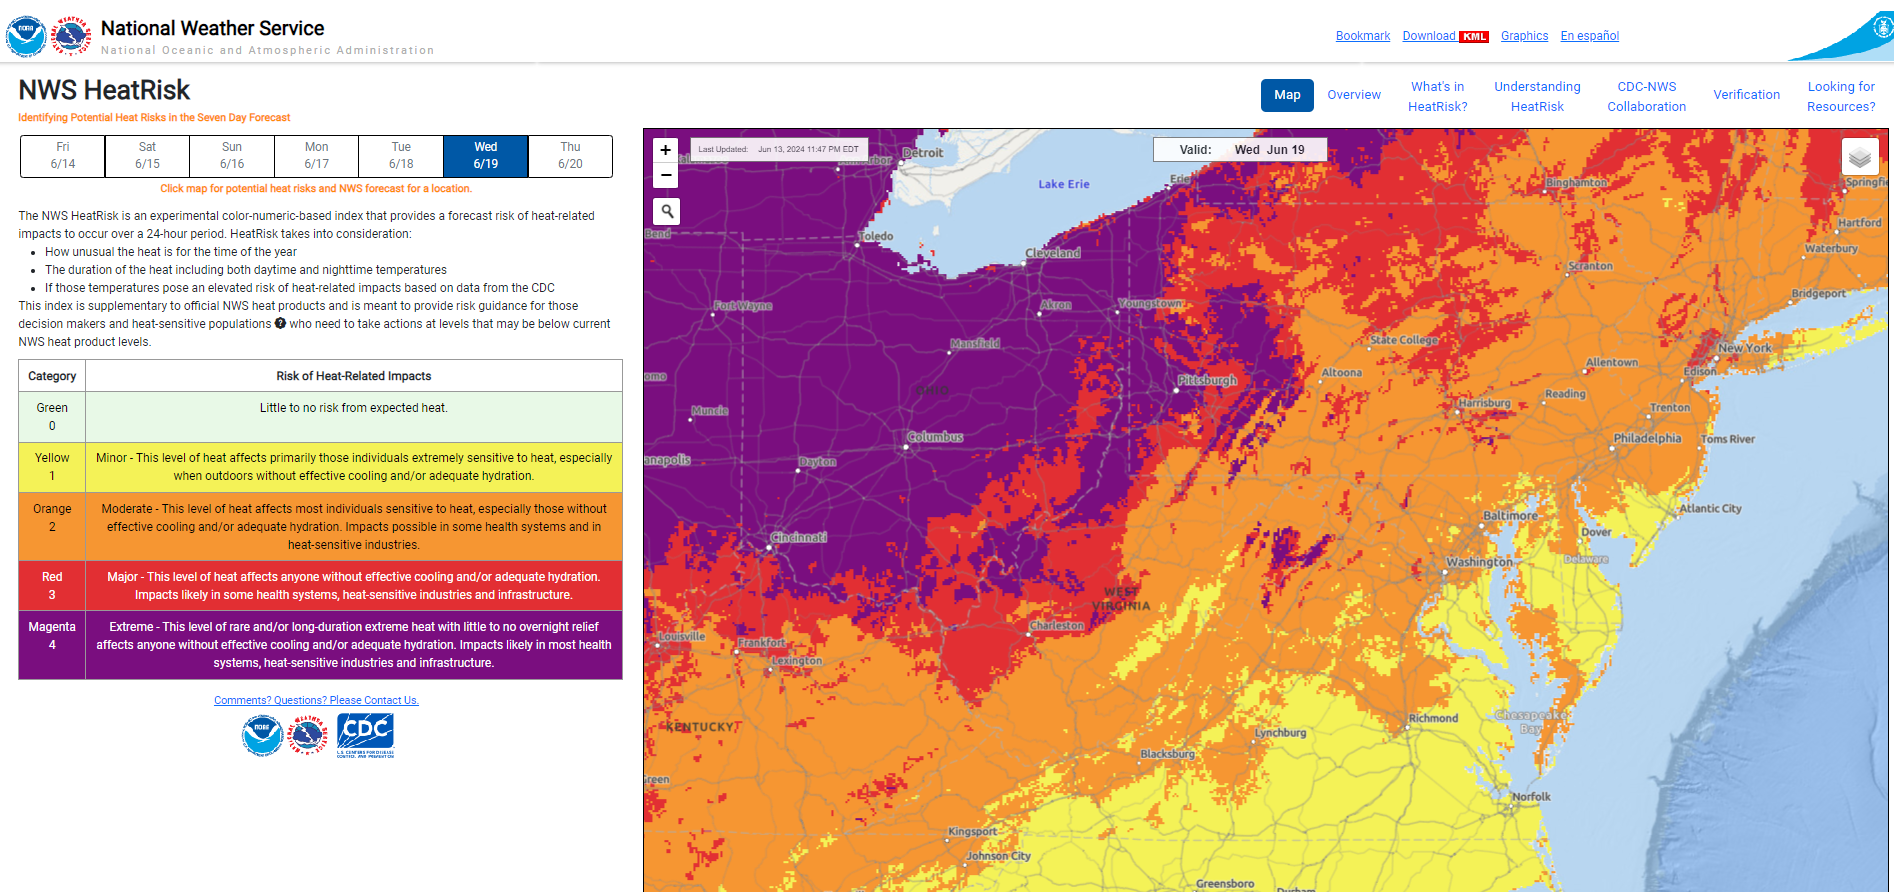Click the Orange 2 category cell
1894x892 pixels.
click(52, 527)
